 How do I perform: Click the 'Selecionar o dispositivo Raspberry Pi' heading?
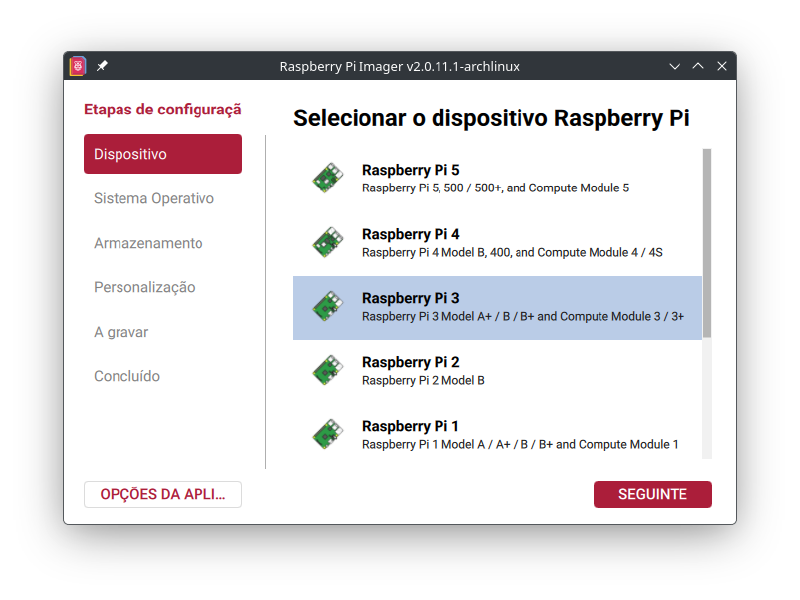point(491,118)
